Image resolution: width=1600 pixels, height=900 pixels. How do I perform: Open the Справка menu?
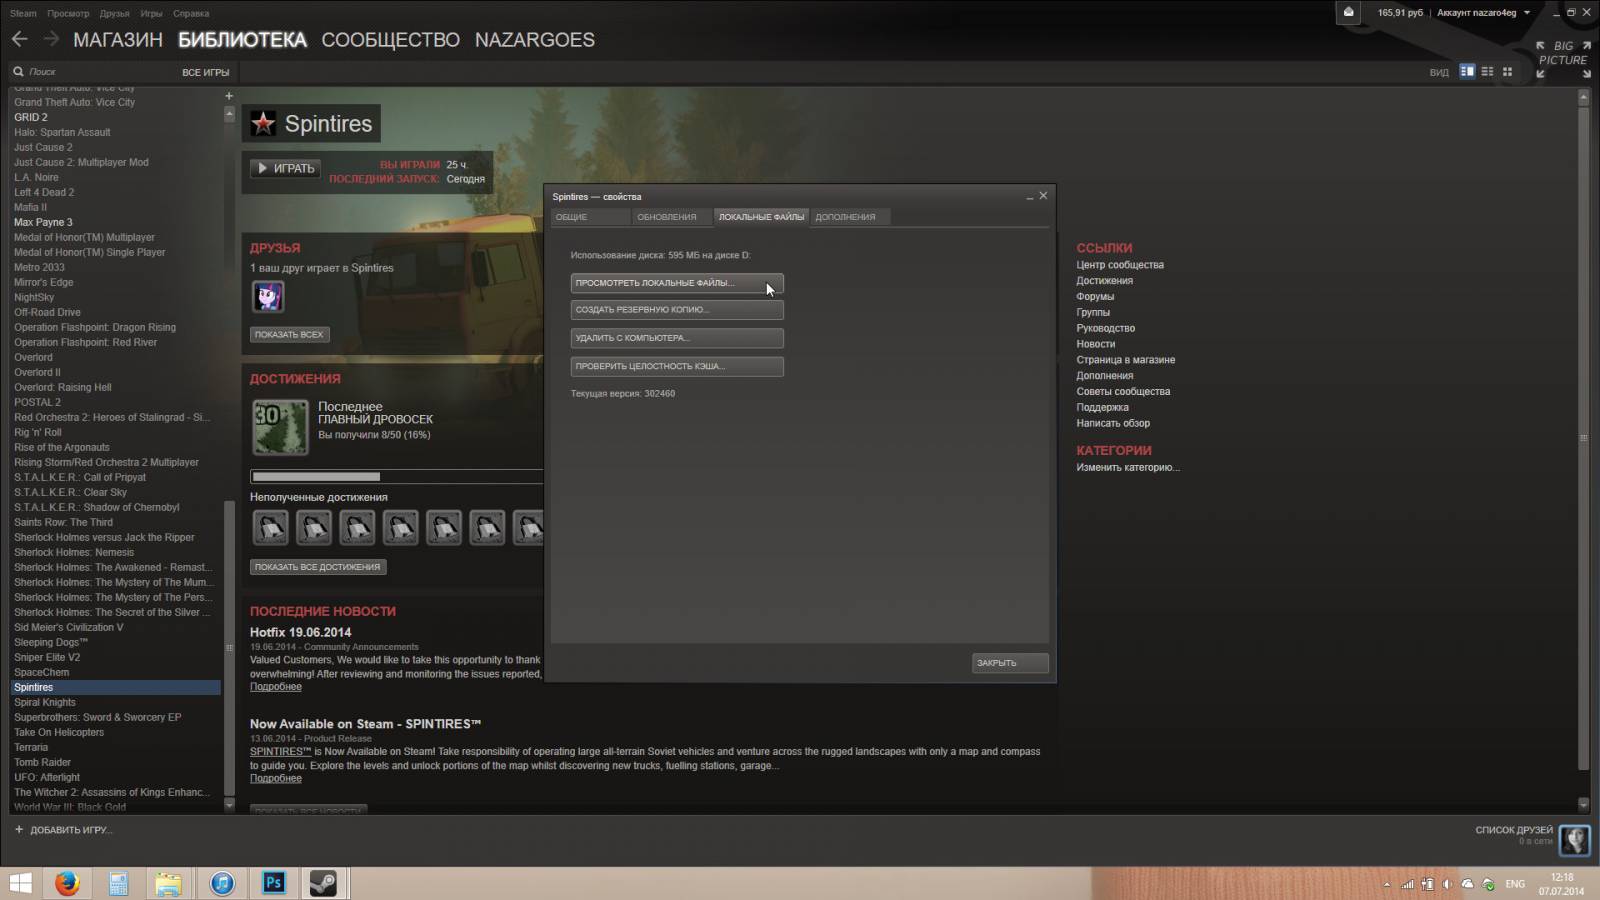pos(191,14)
